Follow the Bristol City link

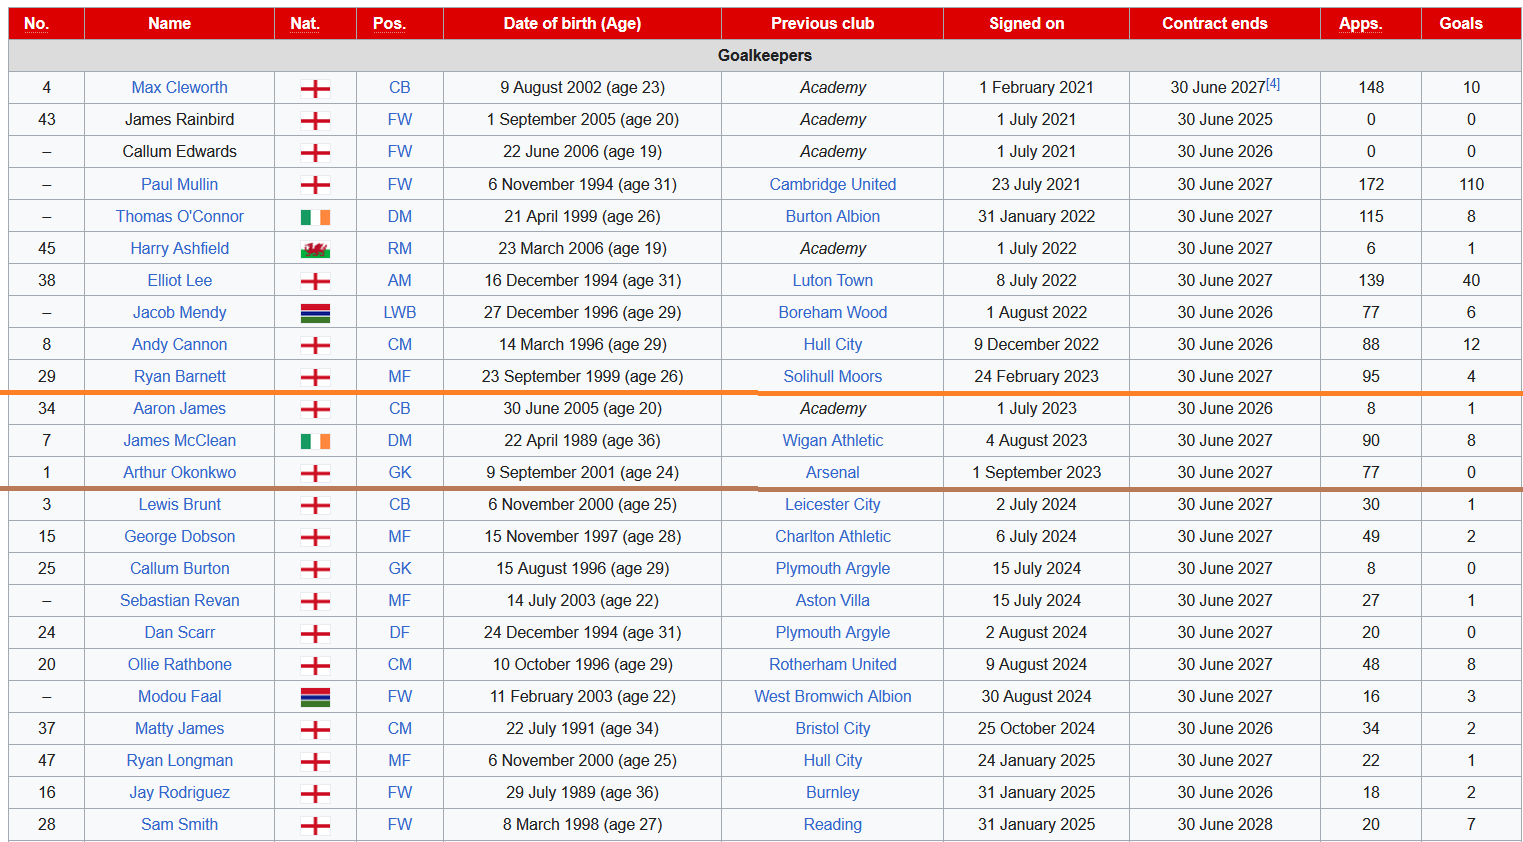(x=833, y=728)
